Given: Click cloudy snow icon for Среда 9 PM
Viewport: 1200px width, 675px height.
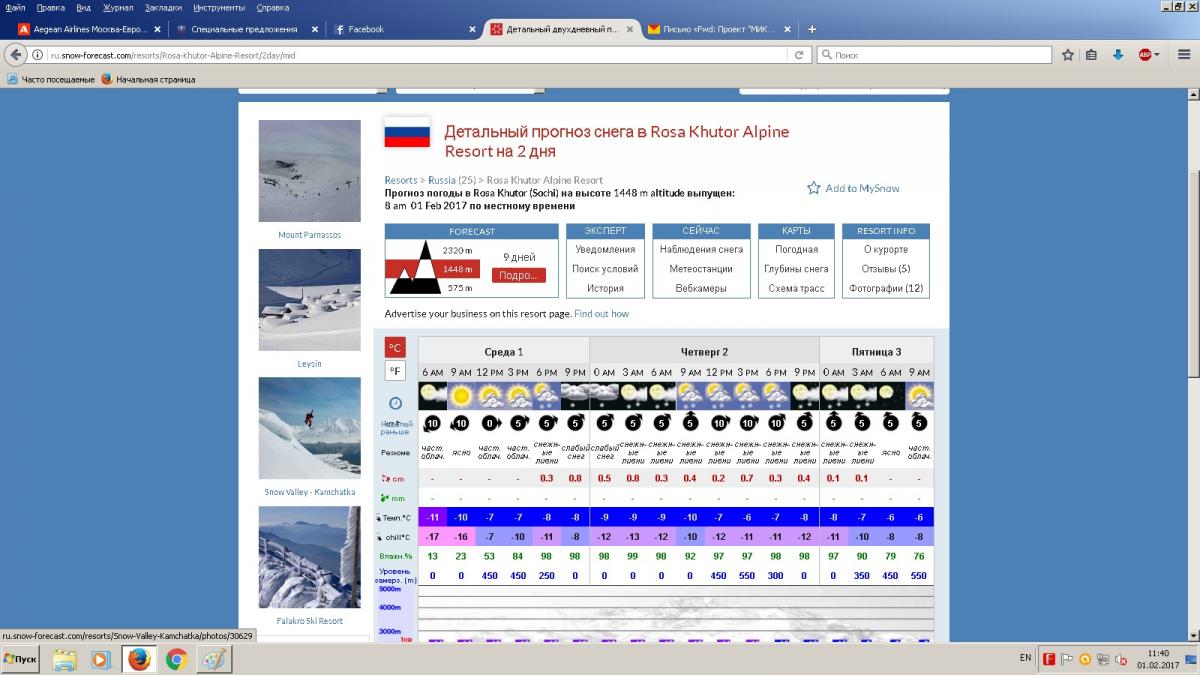Looking at the screenshot, I should click(x=575, y=396).
